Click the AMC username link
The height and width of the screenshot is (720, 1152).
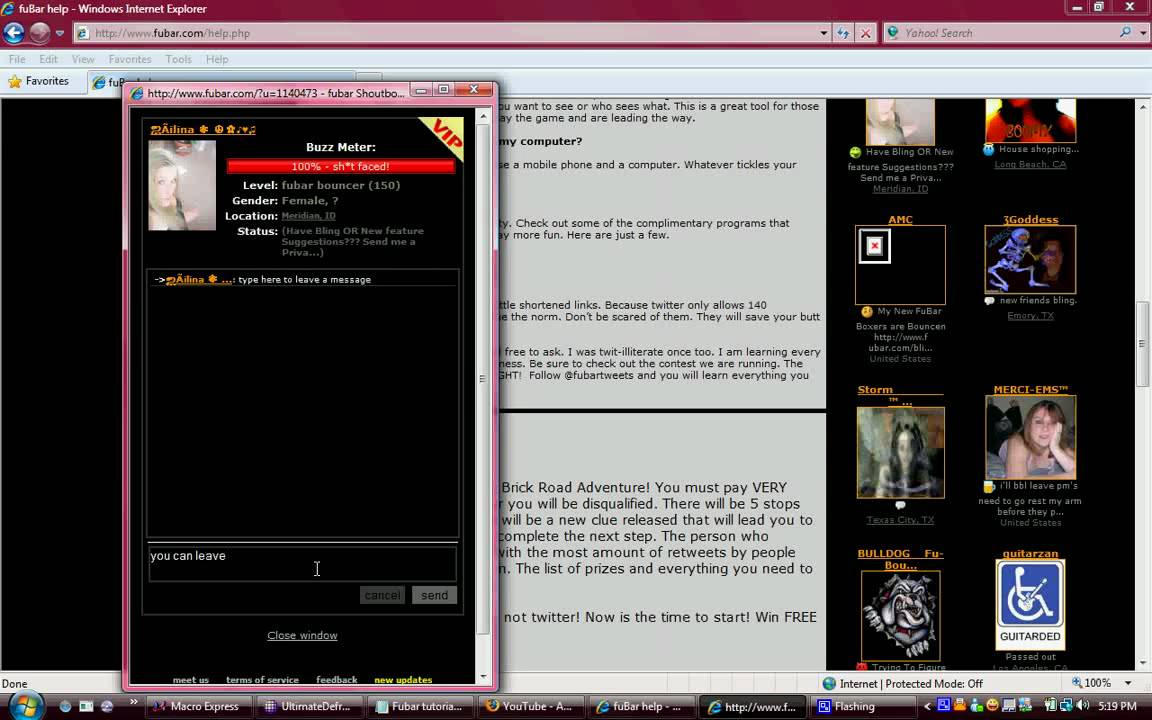(900, 220)
